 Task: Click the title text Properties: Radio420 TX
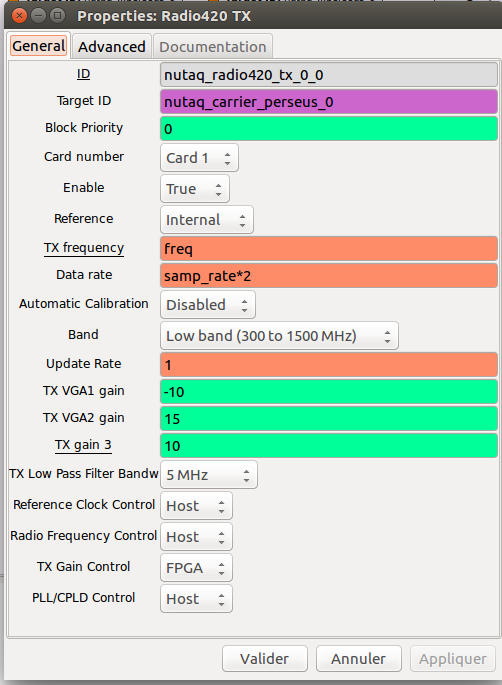tap(164, 16)
